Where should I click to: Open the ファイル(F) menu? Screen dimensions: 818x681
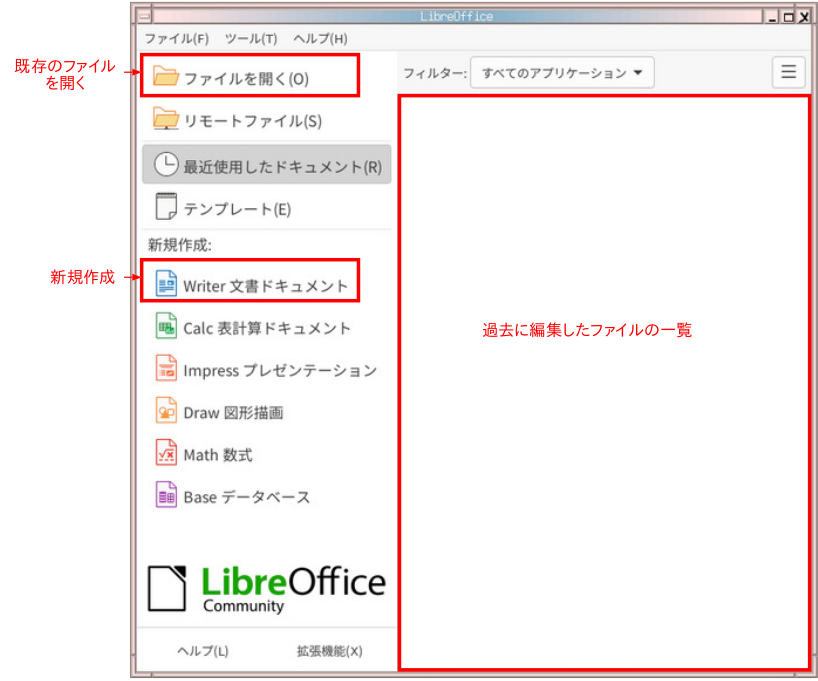click(176, 39)
